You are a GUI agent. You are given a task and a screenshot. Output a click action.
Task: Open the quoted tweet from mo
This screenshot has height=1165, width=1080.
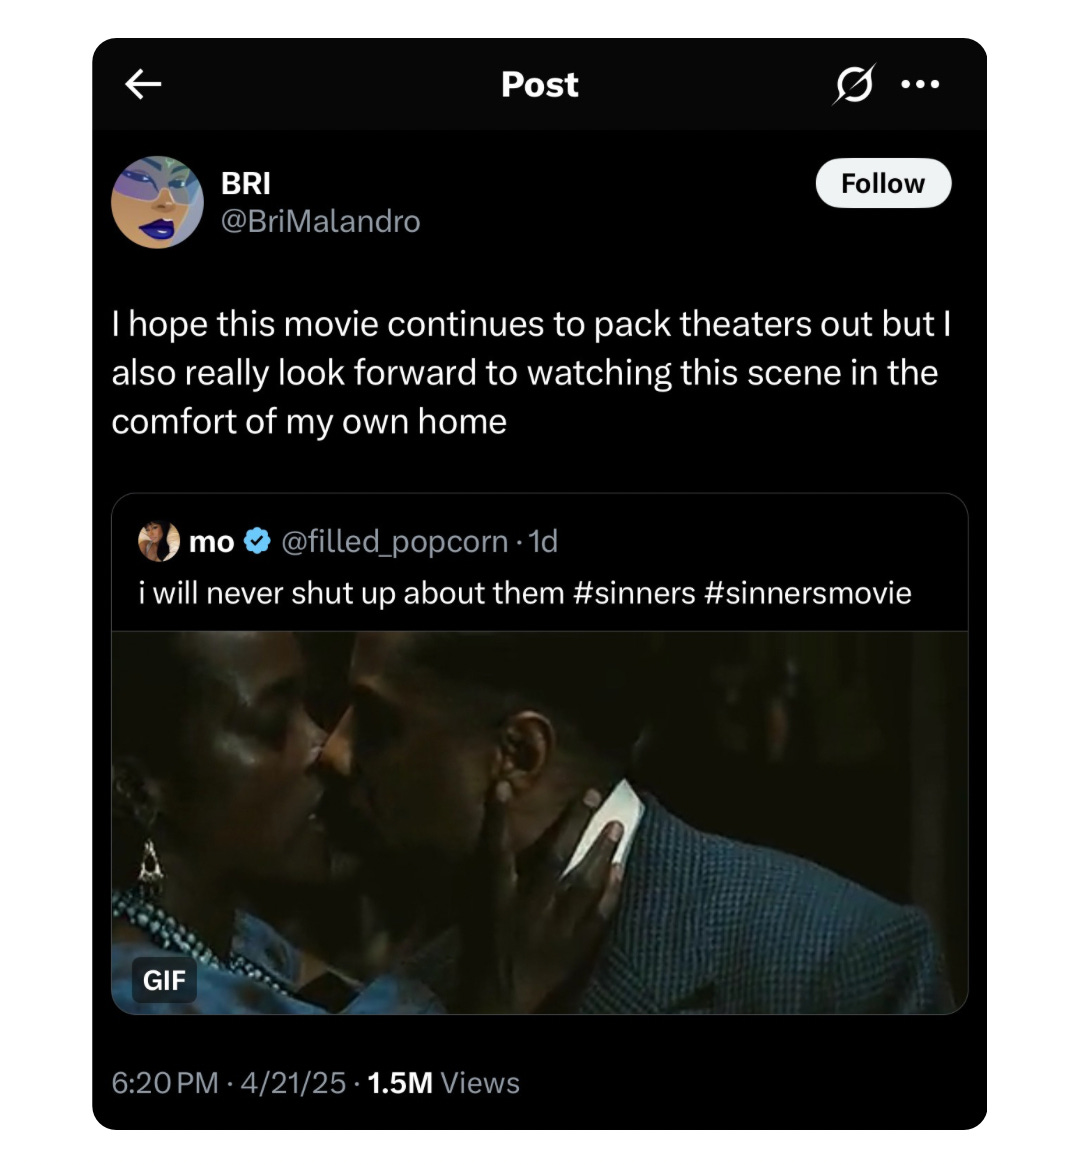pyautogui.click(x=540, y=592)
